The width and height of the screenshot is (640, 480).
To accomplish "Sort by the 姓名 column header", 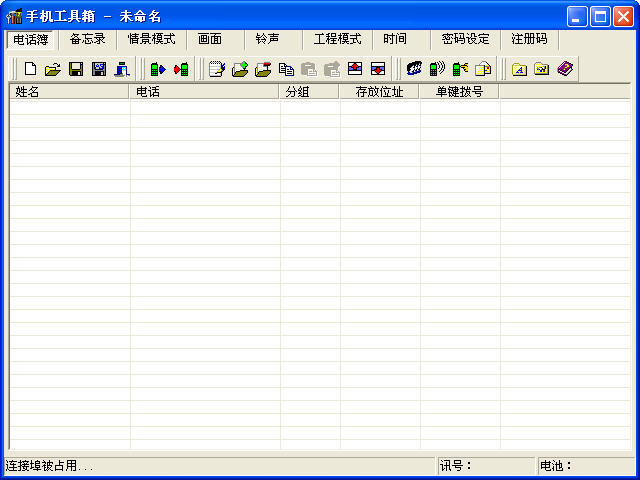I will (x=69, y=92).
